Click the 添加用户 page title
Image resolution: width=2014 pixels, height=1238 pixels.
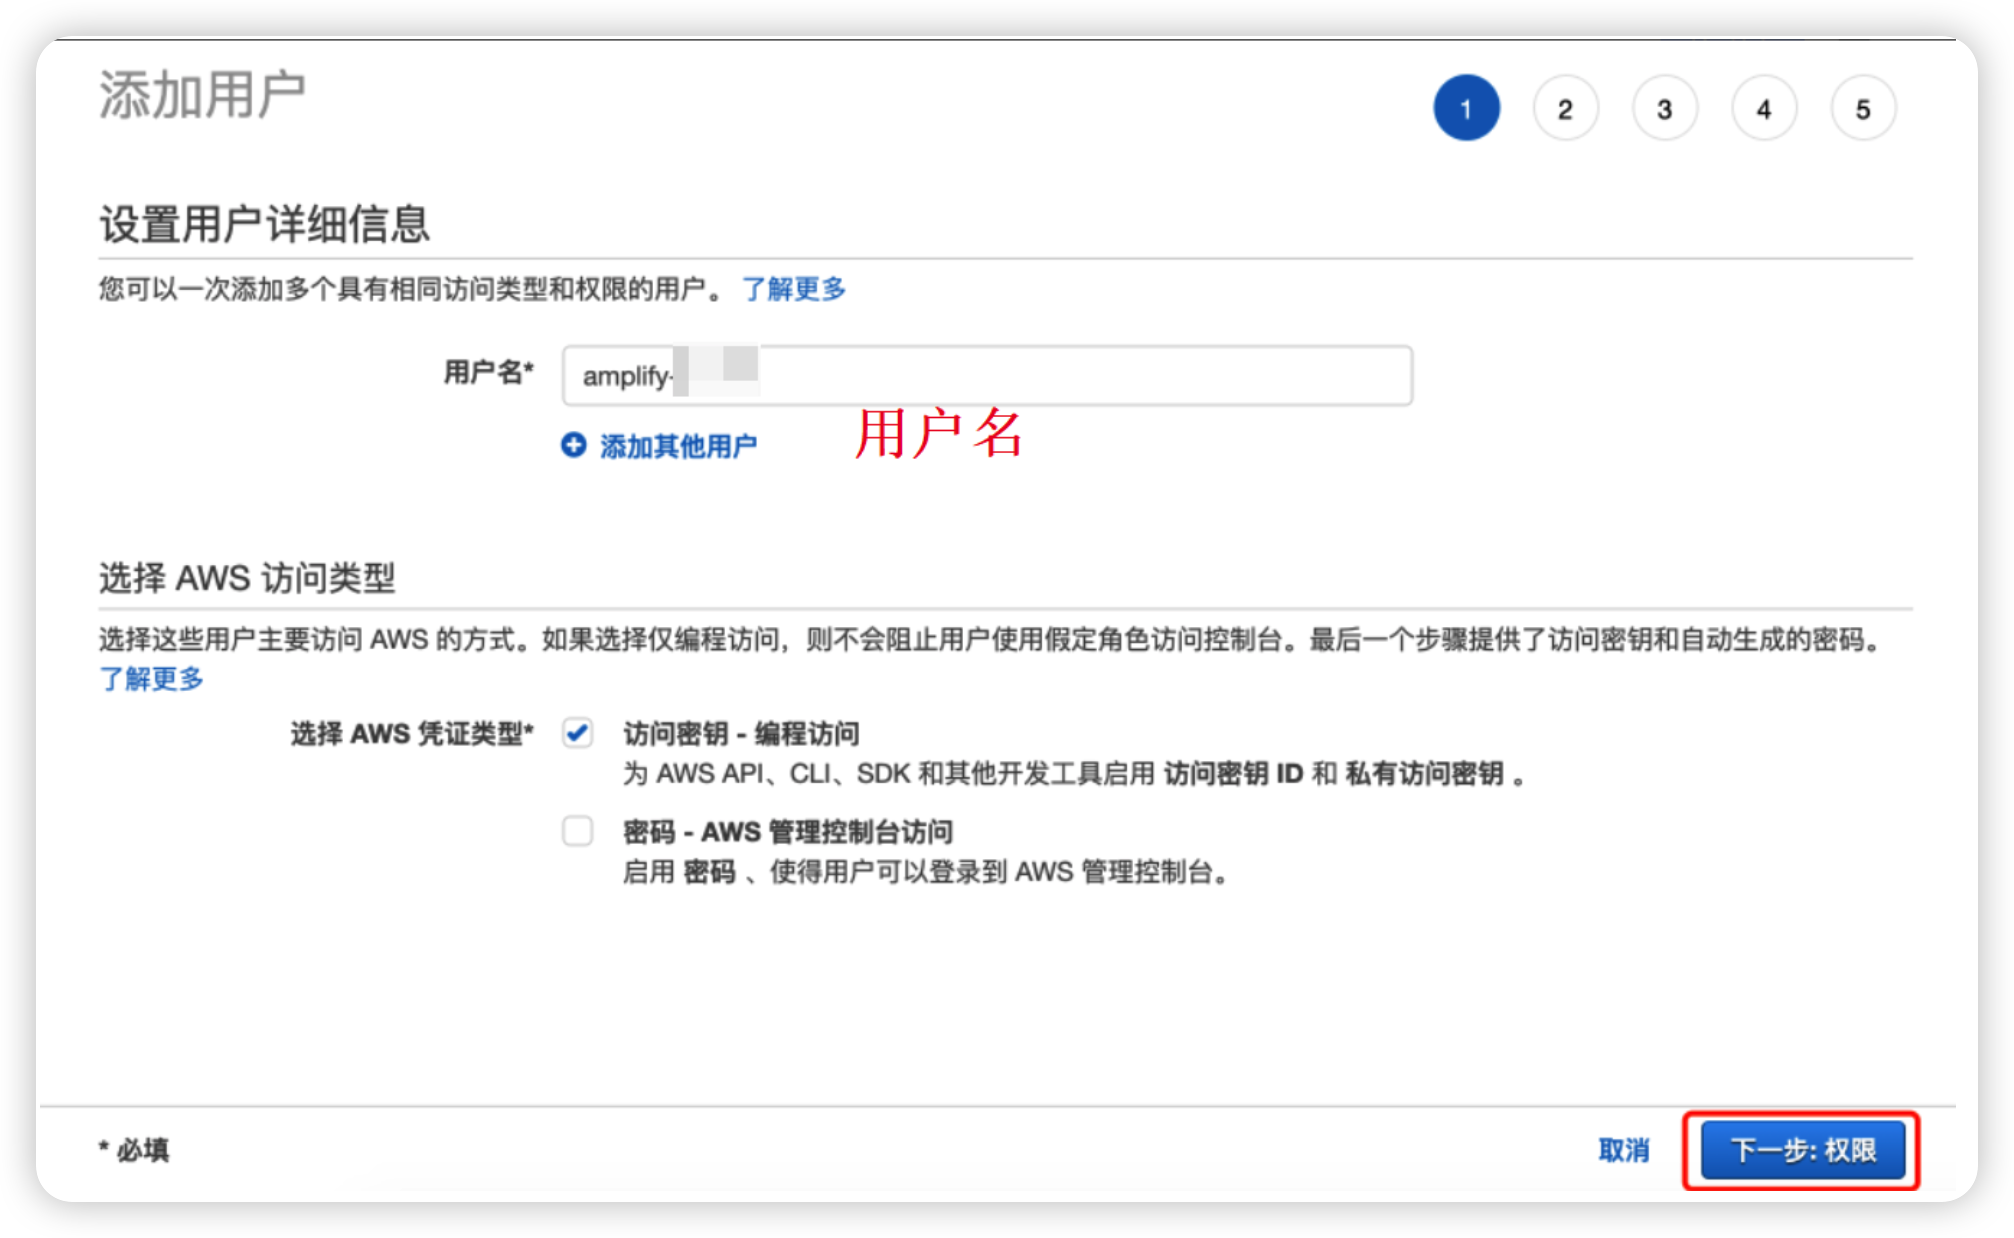[202, 96]
